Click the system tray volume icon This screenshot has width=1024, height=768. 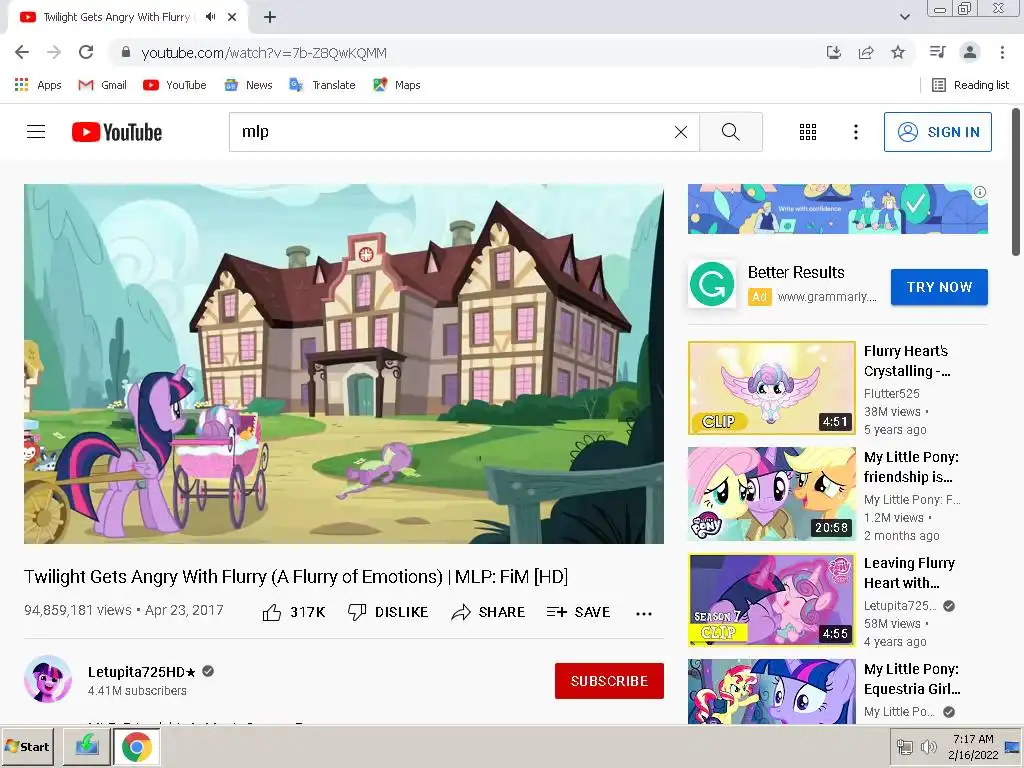pyautogui.click(x=928, y=747)
